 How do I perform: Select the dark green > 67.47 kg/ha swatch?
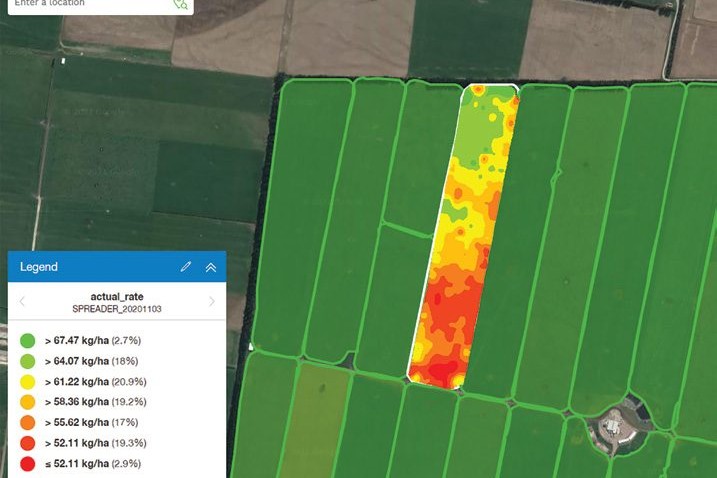[27, 341]
